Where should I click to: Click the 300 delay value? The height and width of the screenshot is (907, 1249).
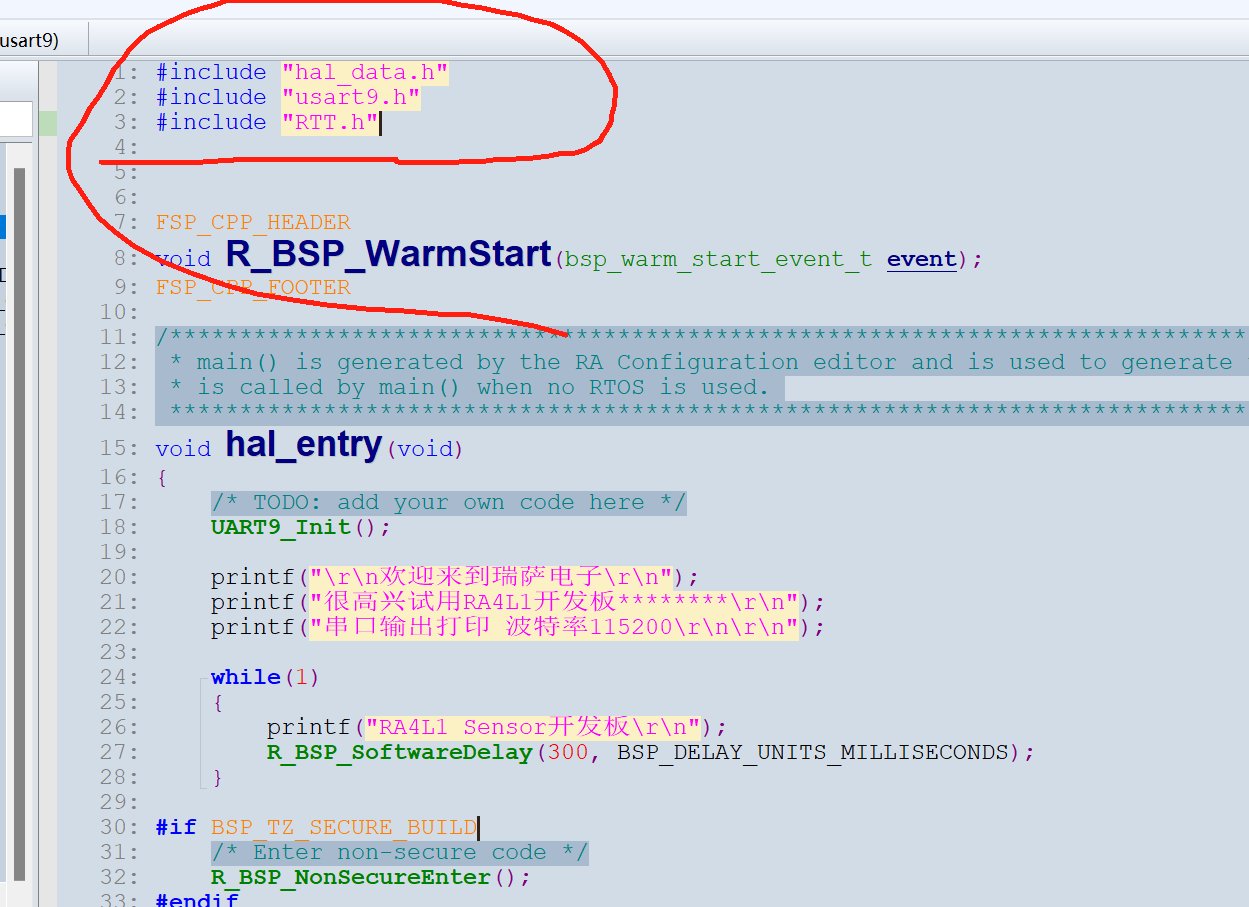click(568, 752)
